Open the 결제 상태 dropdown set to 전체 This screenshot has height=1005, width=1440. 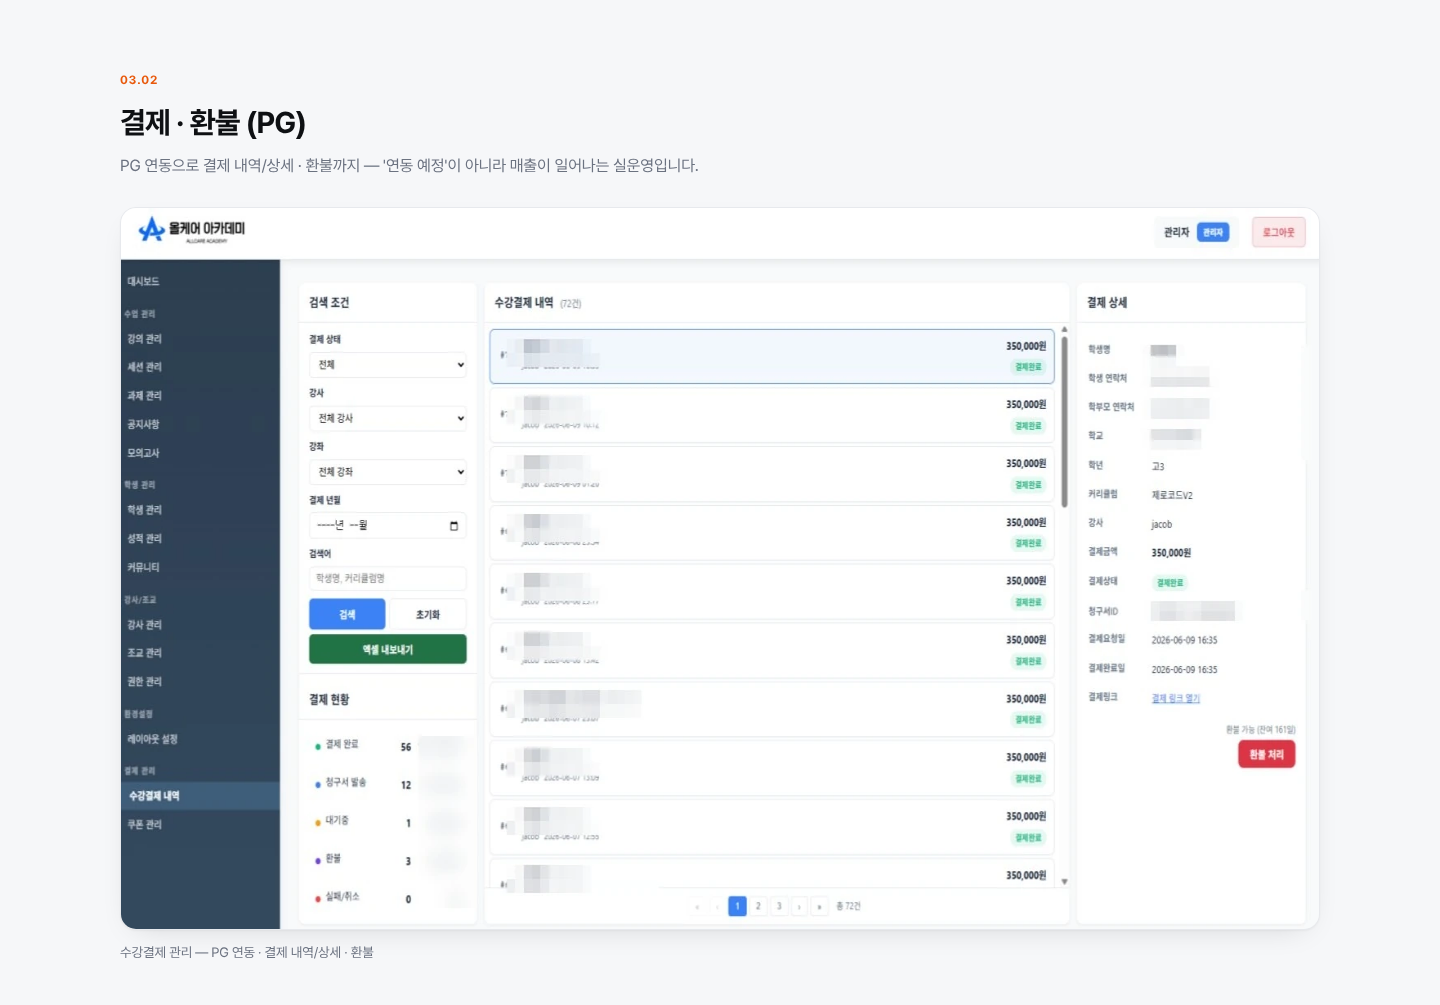click(388, 365)
